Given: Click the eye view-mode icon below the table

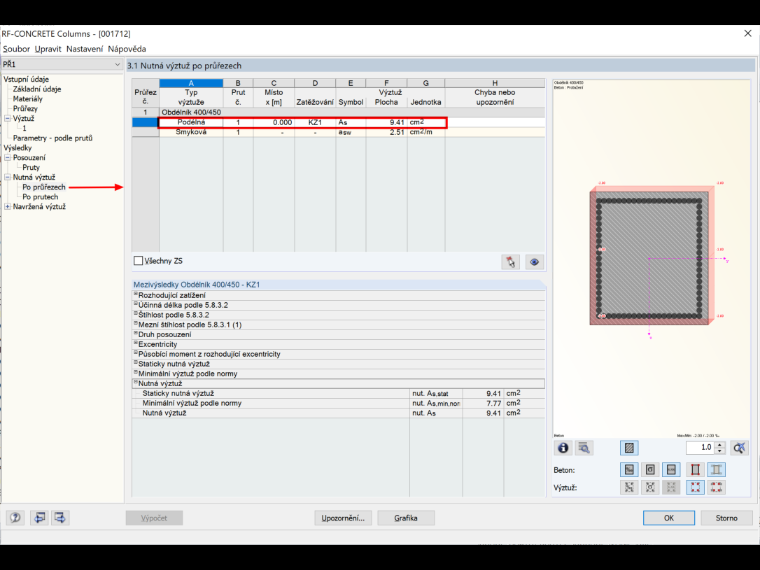Looking at the screenshot, I should 534,262.
